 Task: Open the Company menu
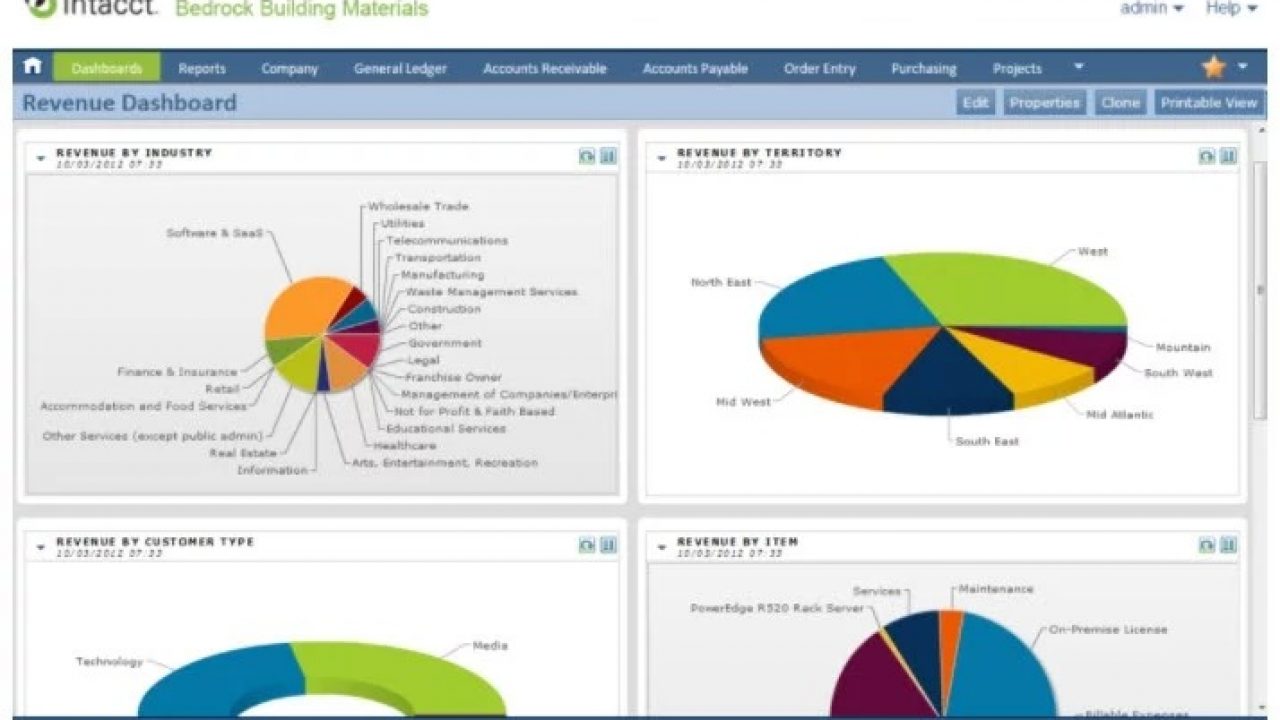tap(290, 69)
